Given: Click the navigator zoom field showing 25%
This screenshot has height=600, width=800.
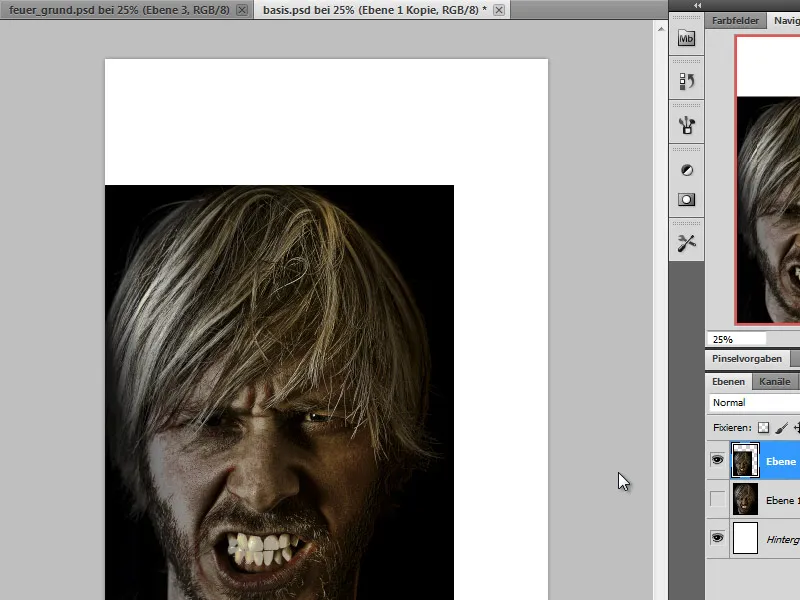Looking at the screenshot, I should (737, 339).
